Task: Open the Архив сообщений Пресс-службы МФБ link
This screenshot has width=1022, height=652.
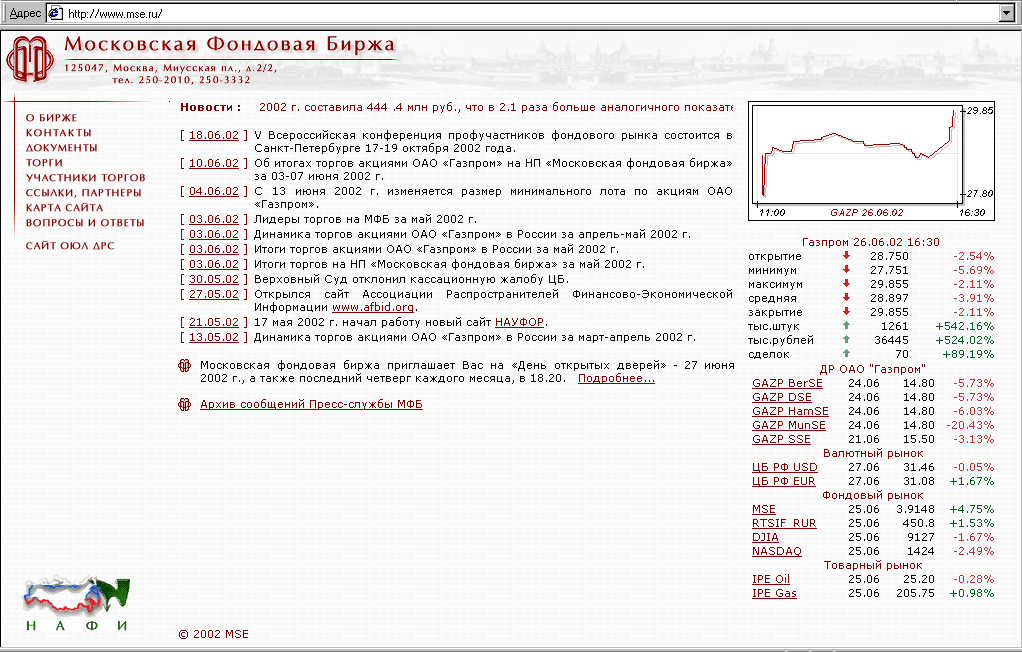Action: [312, 404]
